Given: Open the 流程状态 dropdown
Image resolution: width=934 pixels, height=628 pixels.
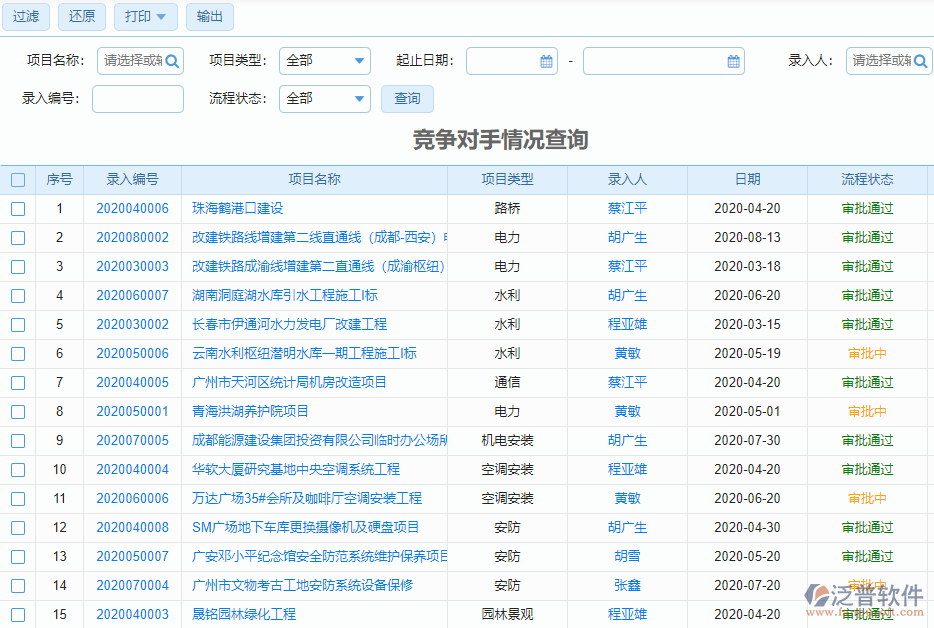Looking at the screenshot, I should pyautogui.click(x=324, y=99).
